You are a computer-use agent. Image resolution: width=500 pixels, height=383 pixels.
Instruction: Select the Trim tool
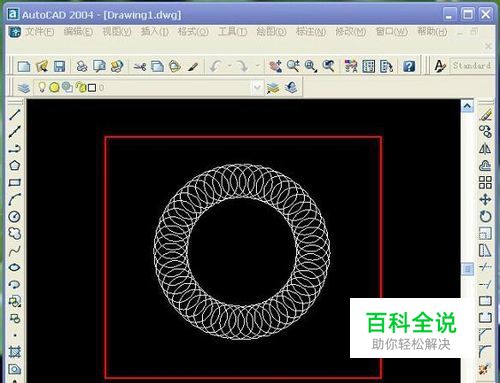point(485,267)
